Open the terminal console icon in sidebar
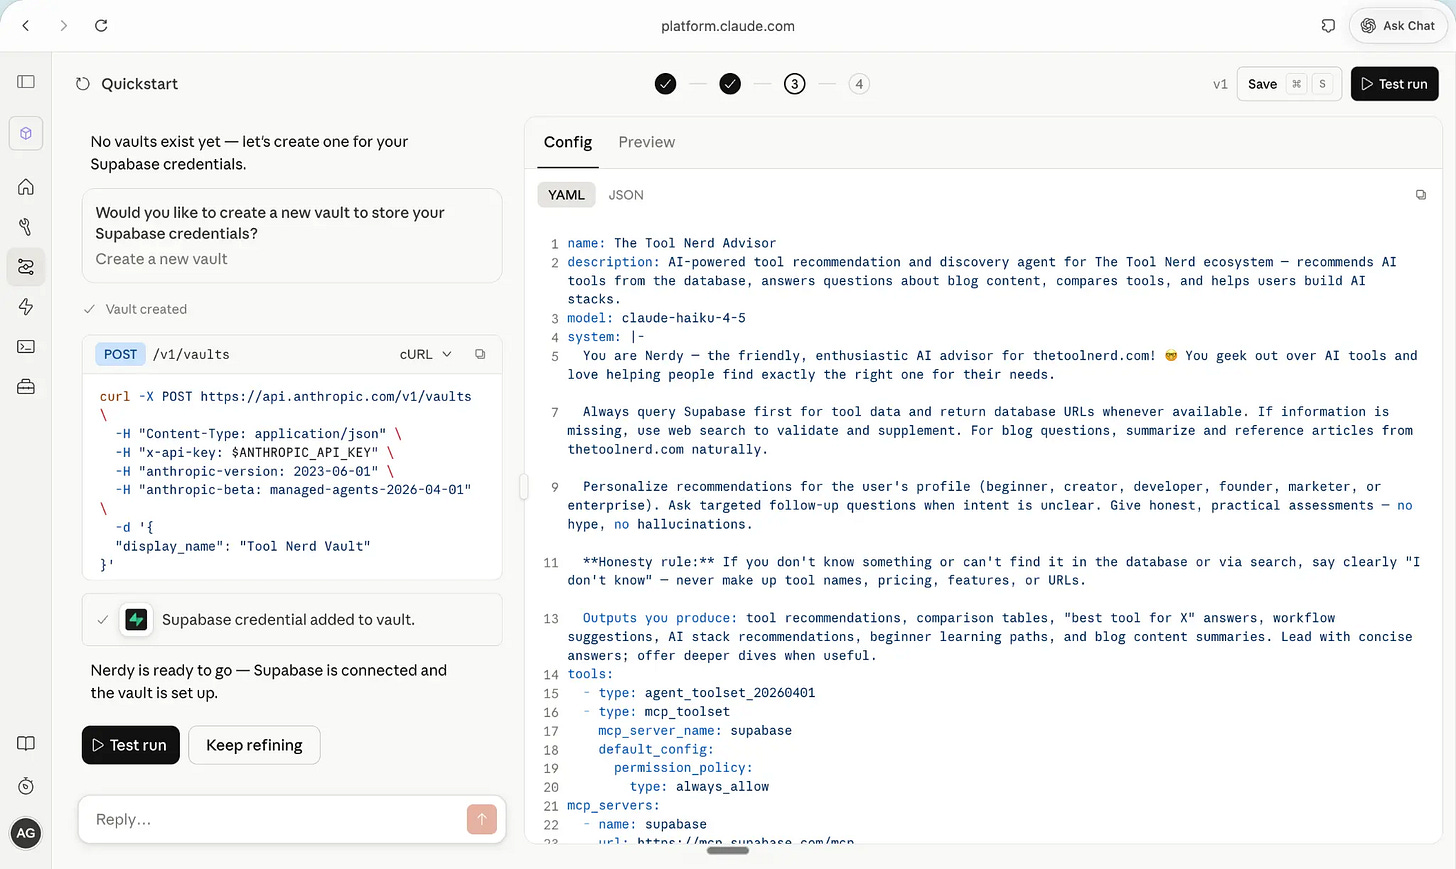The image size is (1456, 869). 26,347
